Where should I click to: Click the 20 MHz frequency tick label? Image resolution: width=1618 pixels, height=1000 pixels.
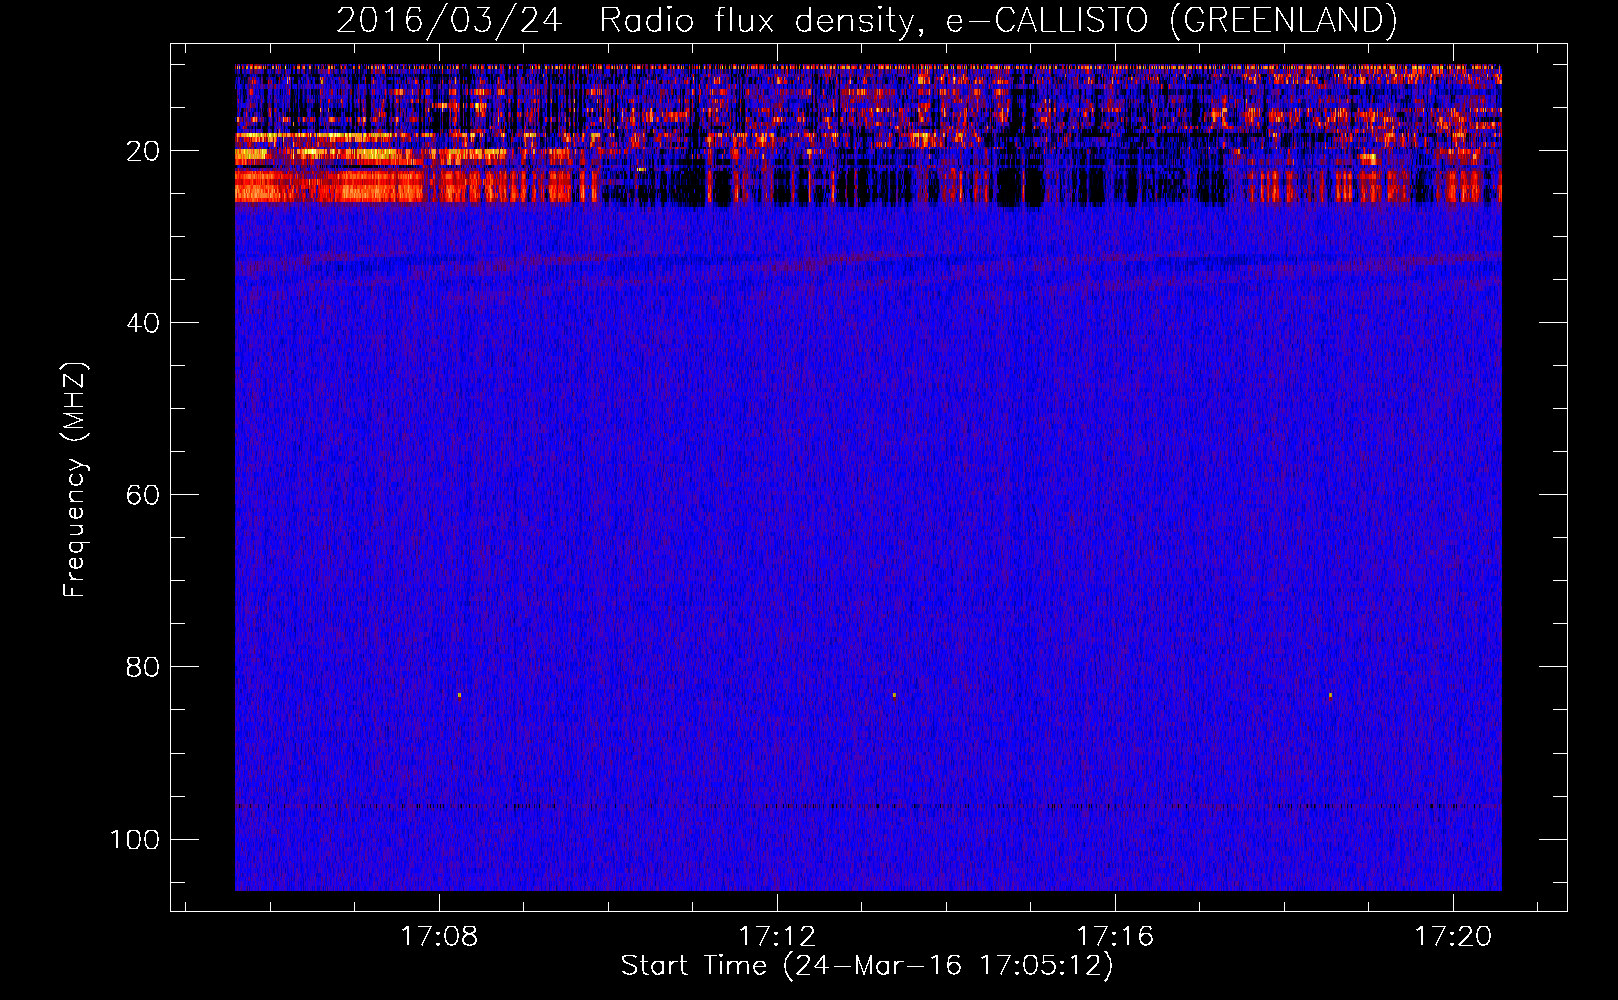(143, 151)
